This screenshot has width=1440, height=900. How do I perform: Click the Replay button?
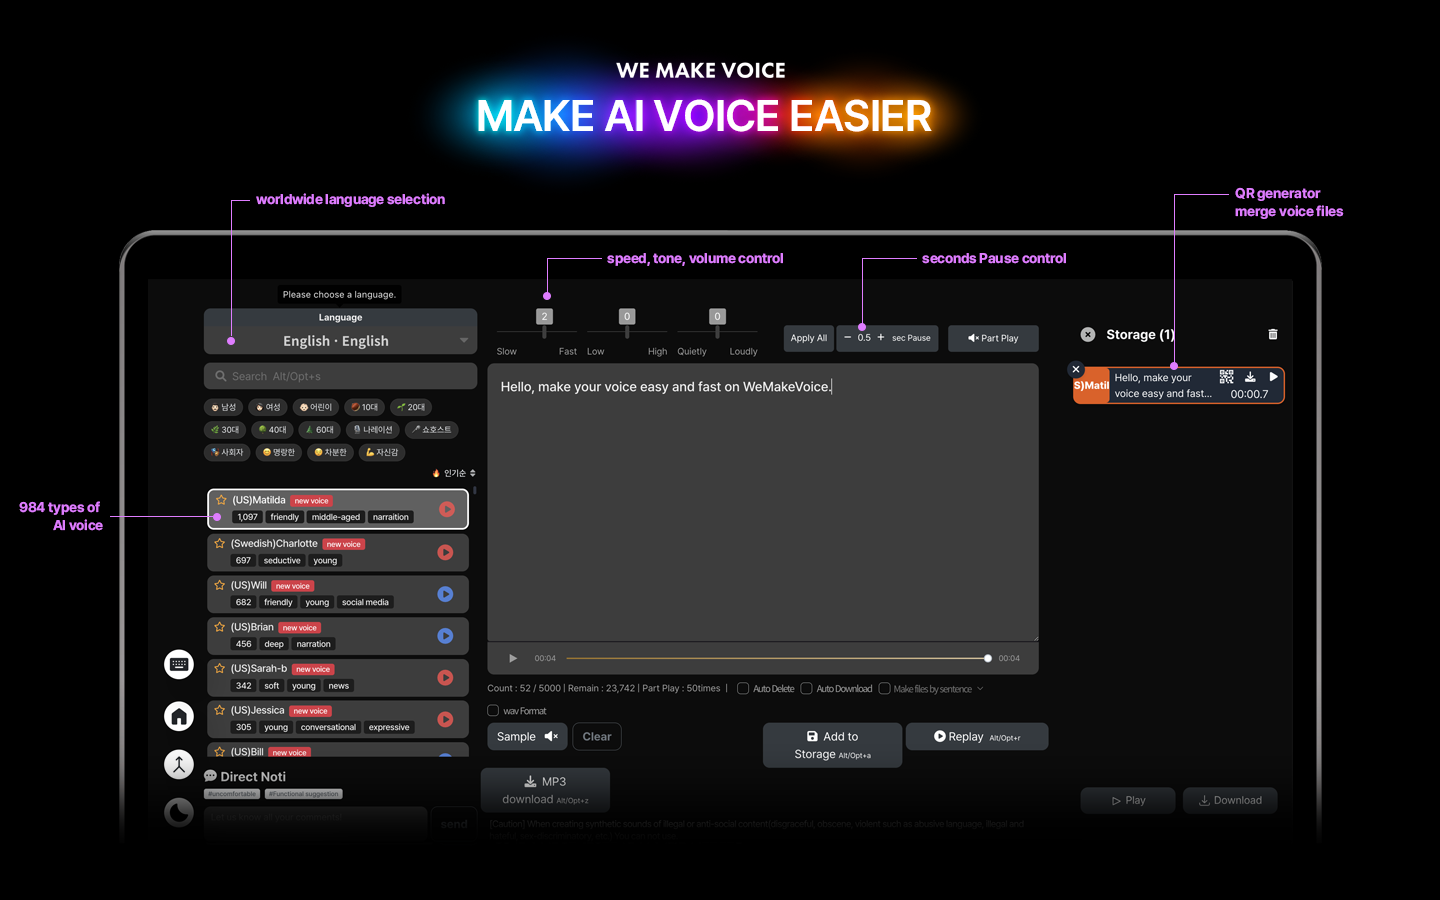[977, 737]
